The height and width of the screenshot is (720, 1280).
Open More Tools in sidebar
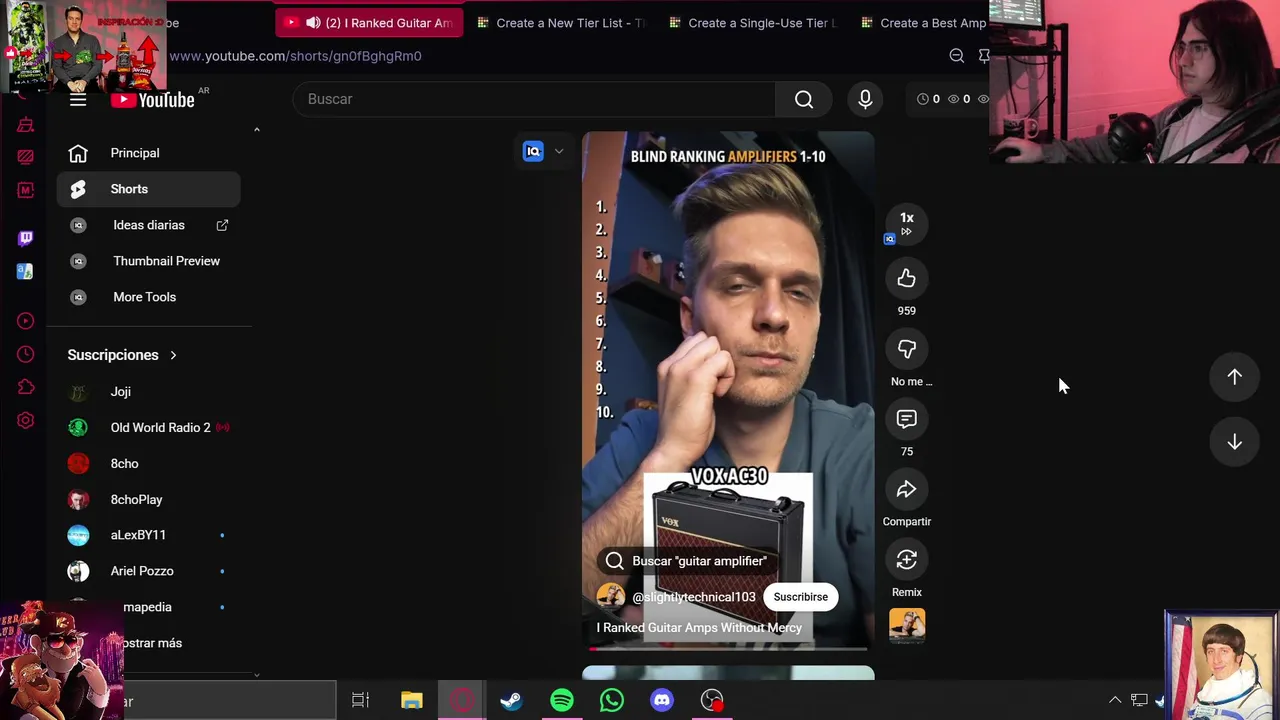pyautogui.click(x=148, y=297)
